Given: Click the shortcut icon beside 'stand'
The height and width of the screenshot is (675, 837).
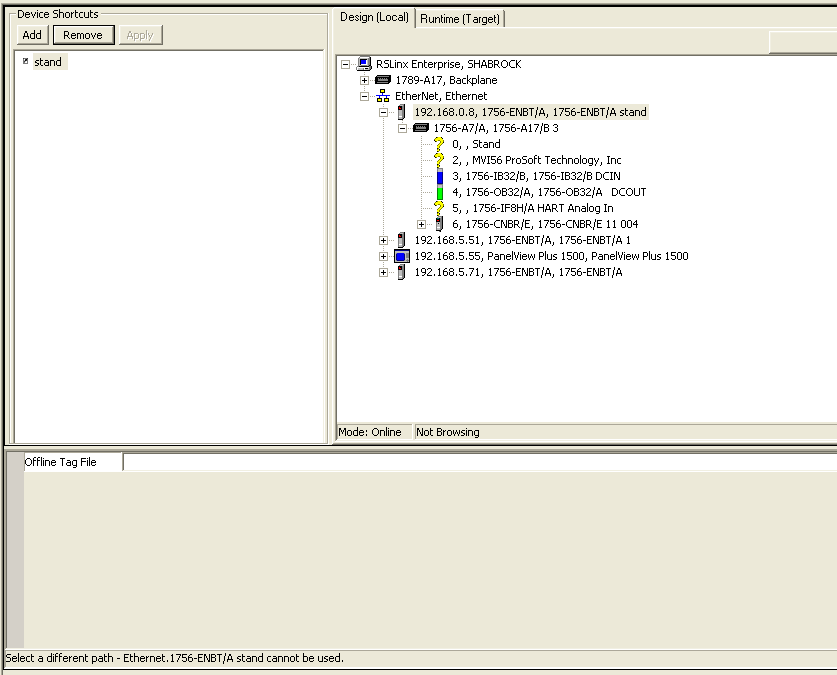Looking at the screenshot, I should (x=25, y=61).
